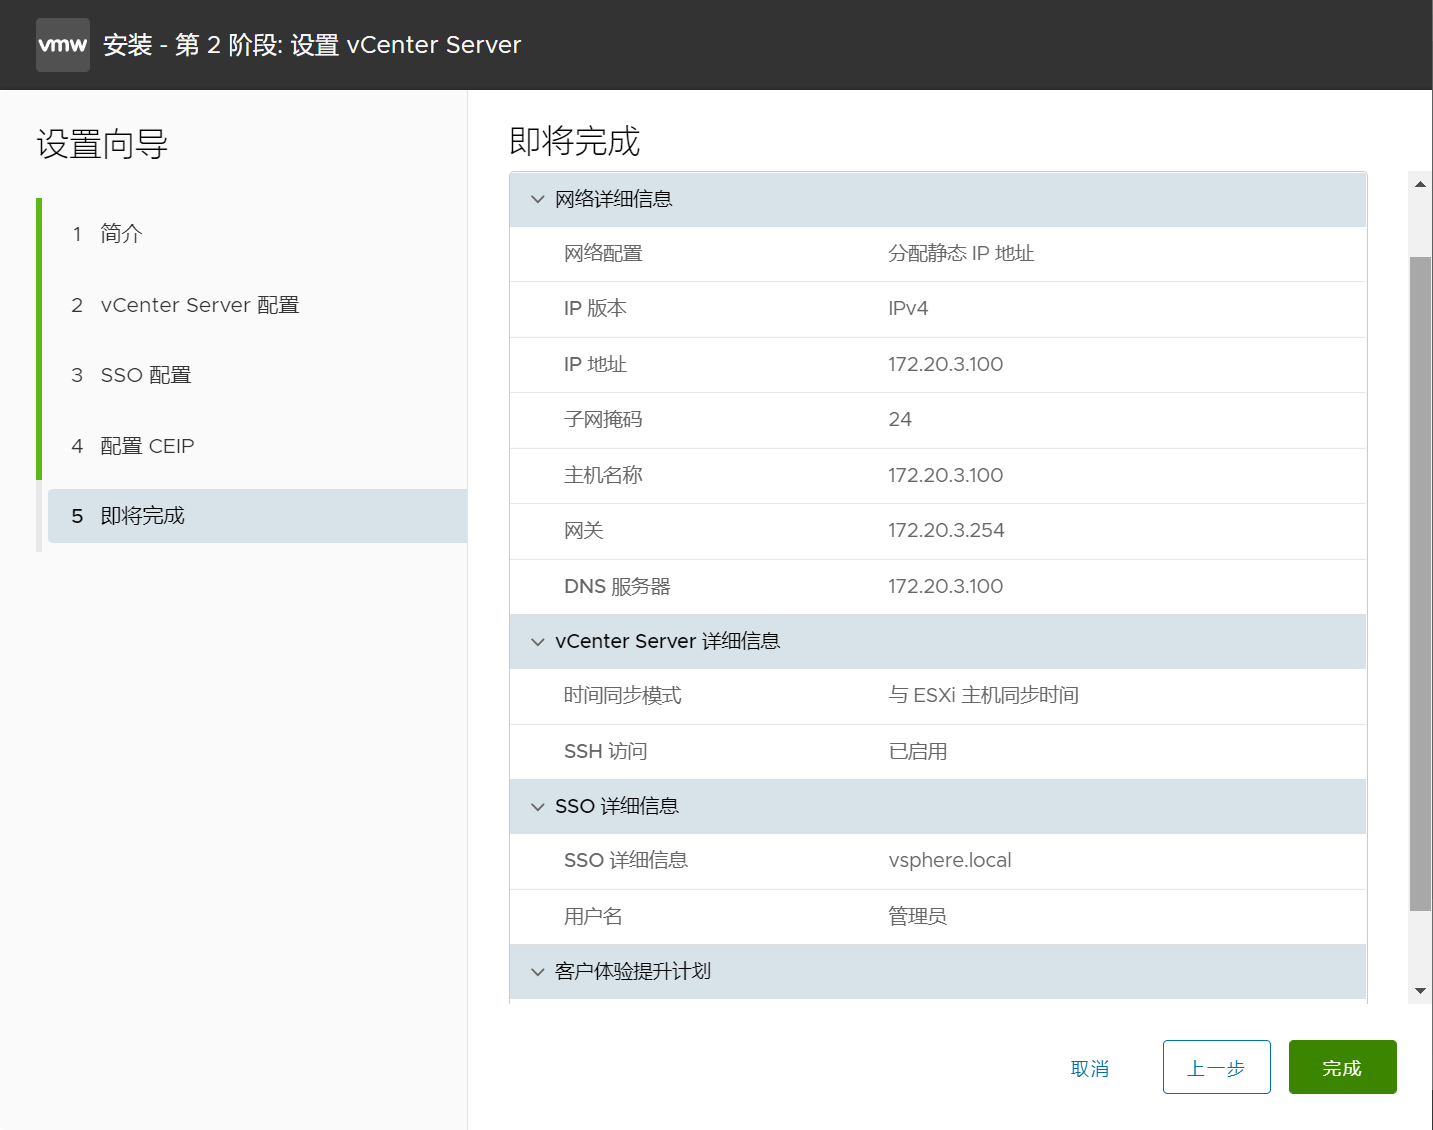Click the vsphere.local domain value

click(x=950, y=860)
